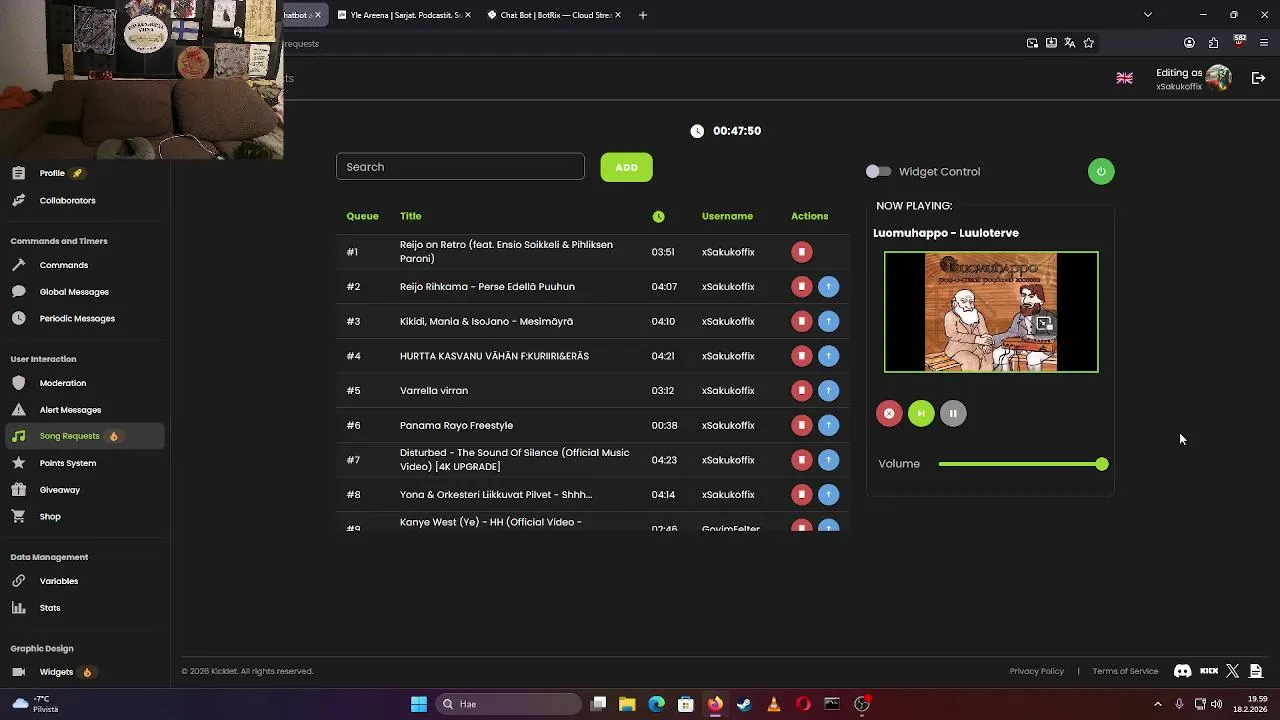Move Panama Rayo Freestyle up

(x=828, y=425)
